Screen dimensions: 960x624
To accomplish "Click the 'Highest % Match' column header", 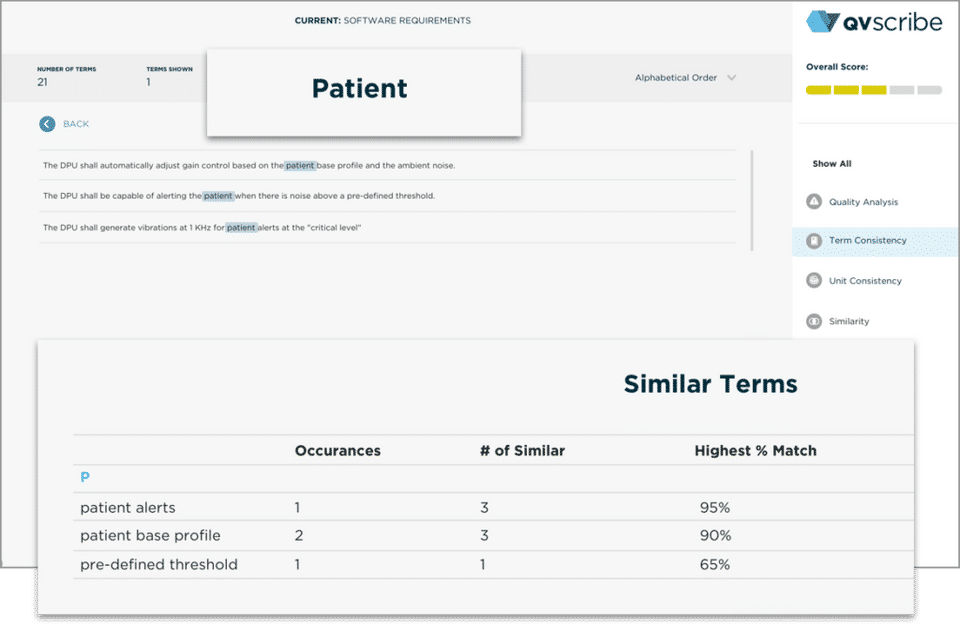I will click(755, 451).
